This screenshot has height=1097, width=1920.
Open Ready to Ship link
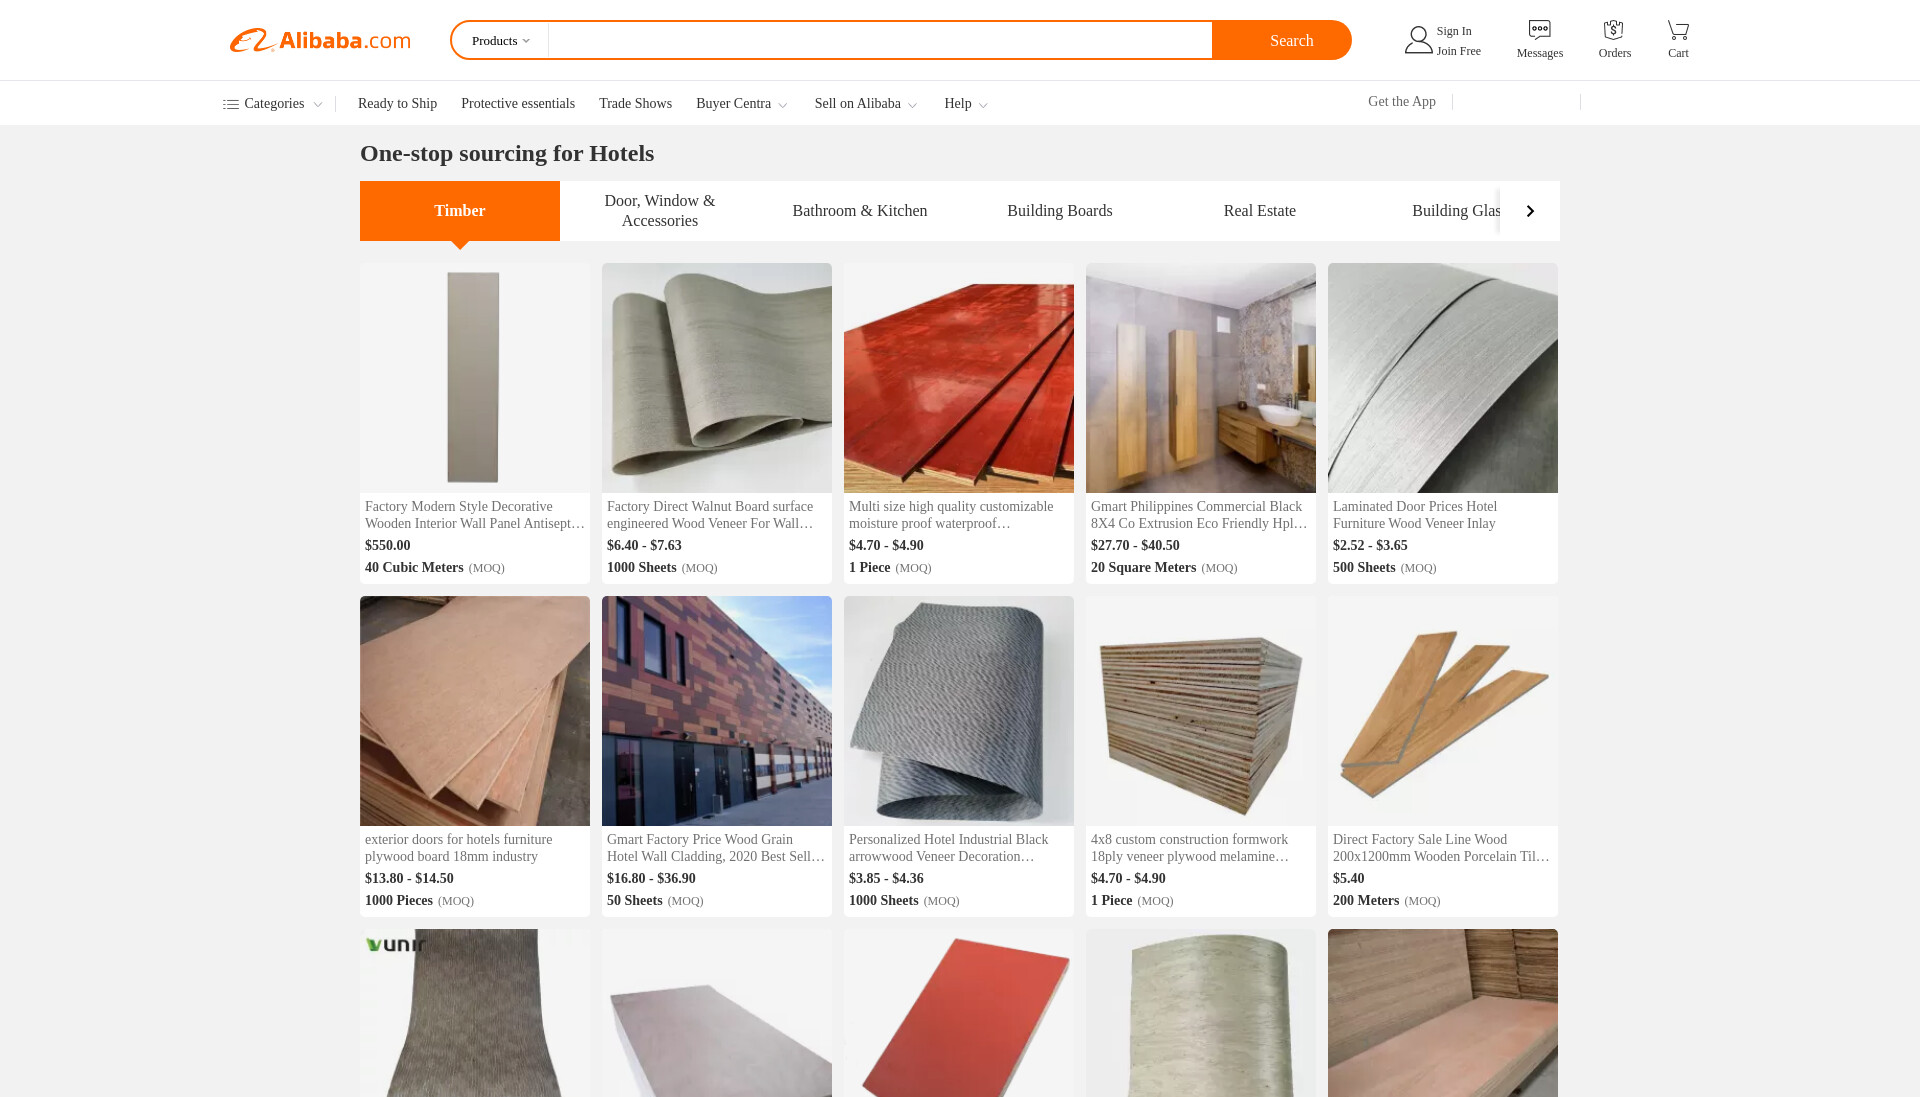click(397, 104)
